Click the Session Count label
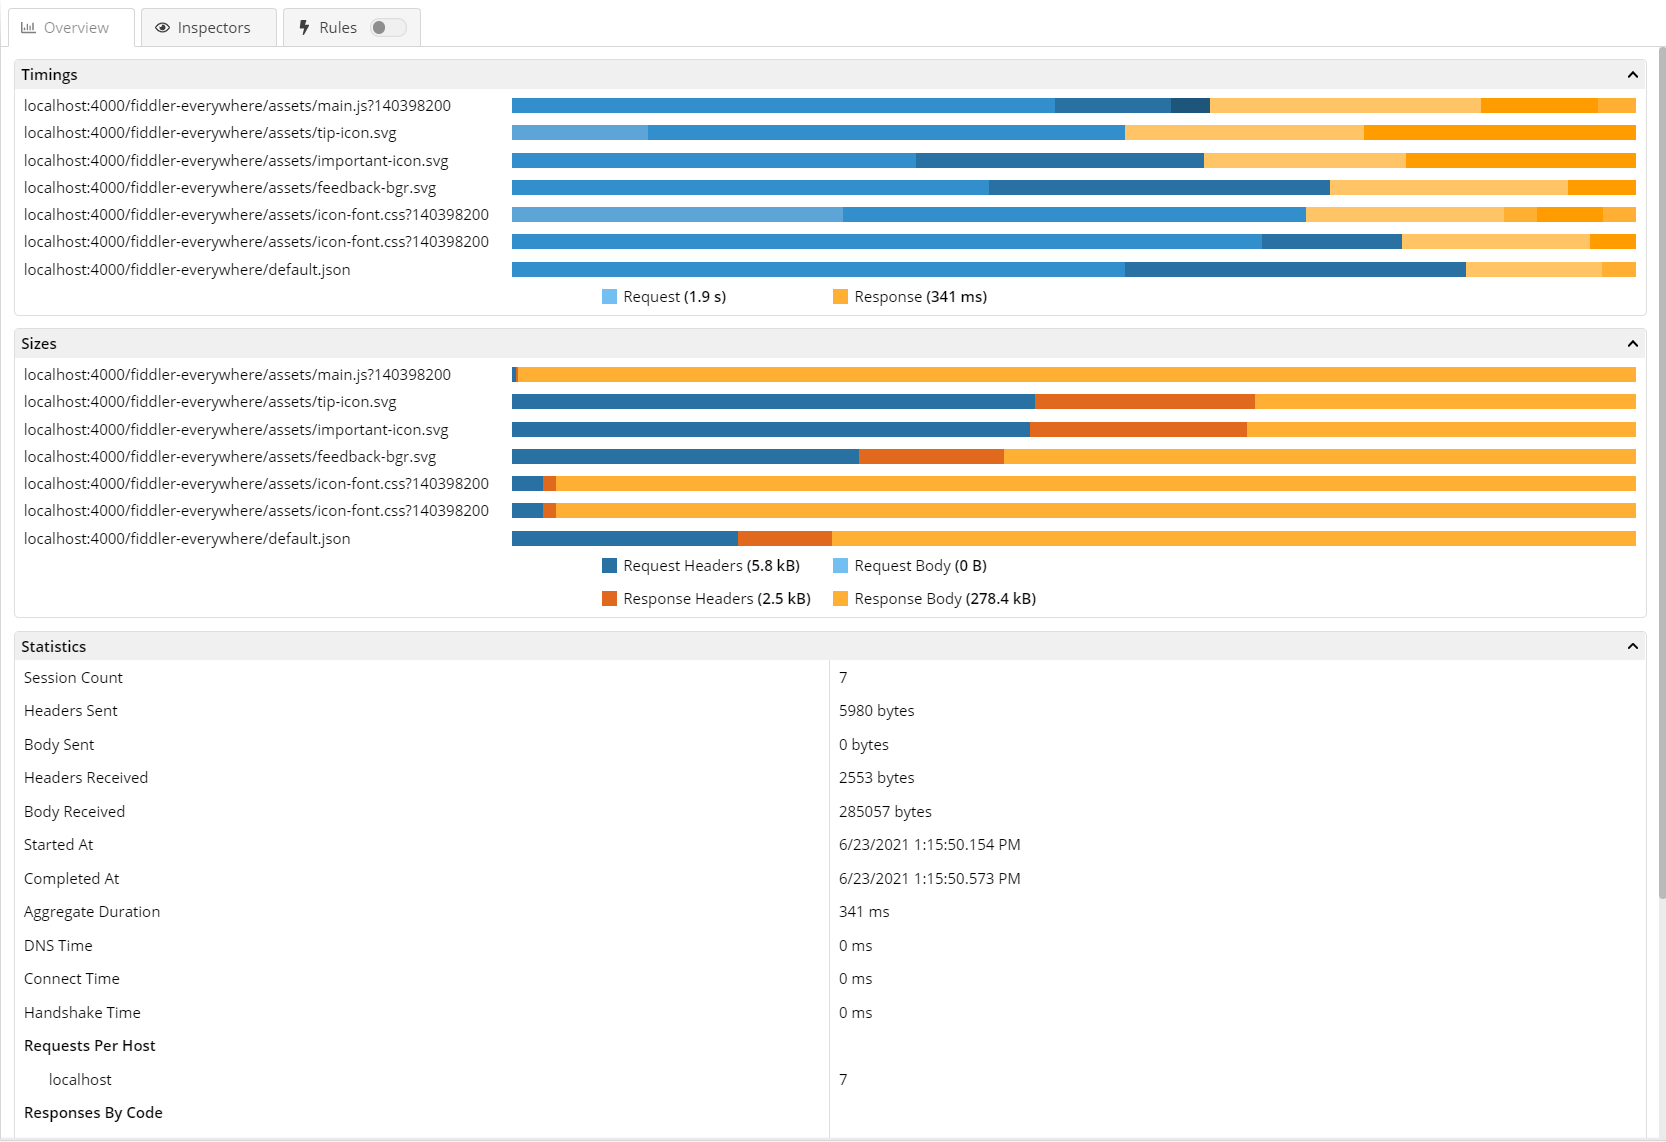Viewport: 1666px width, 1142px height. [73, 678]
